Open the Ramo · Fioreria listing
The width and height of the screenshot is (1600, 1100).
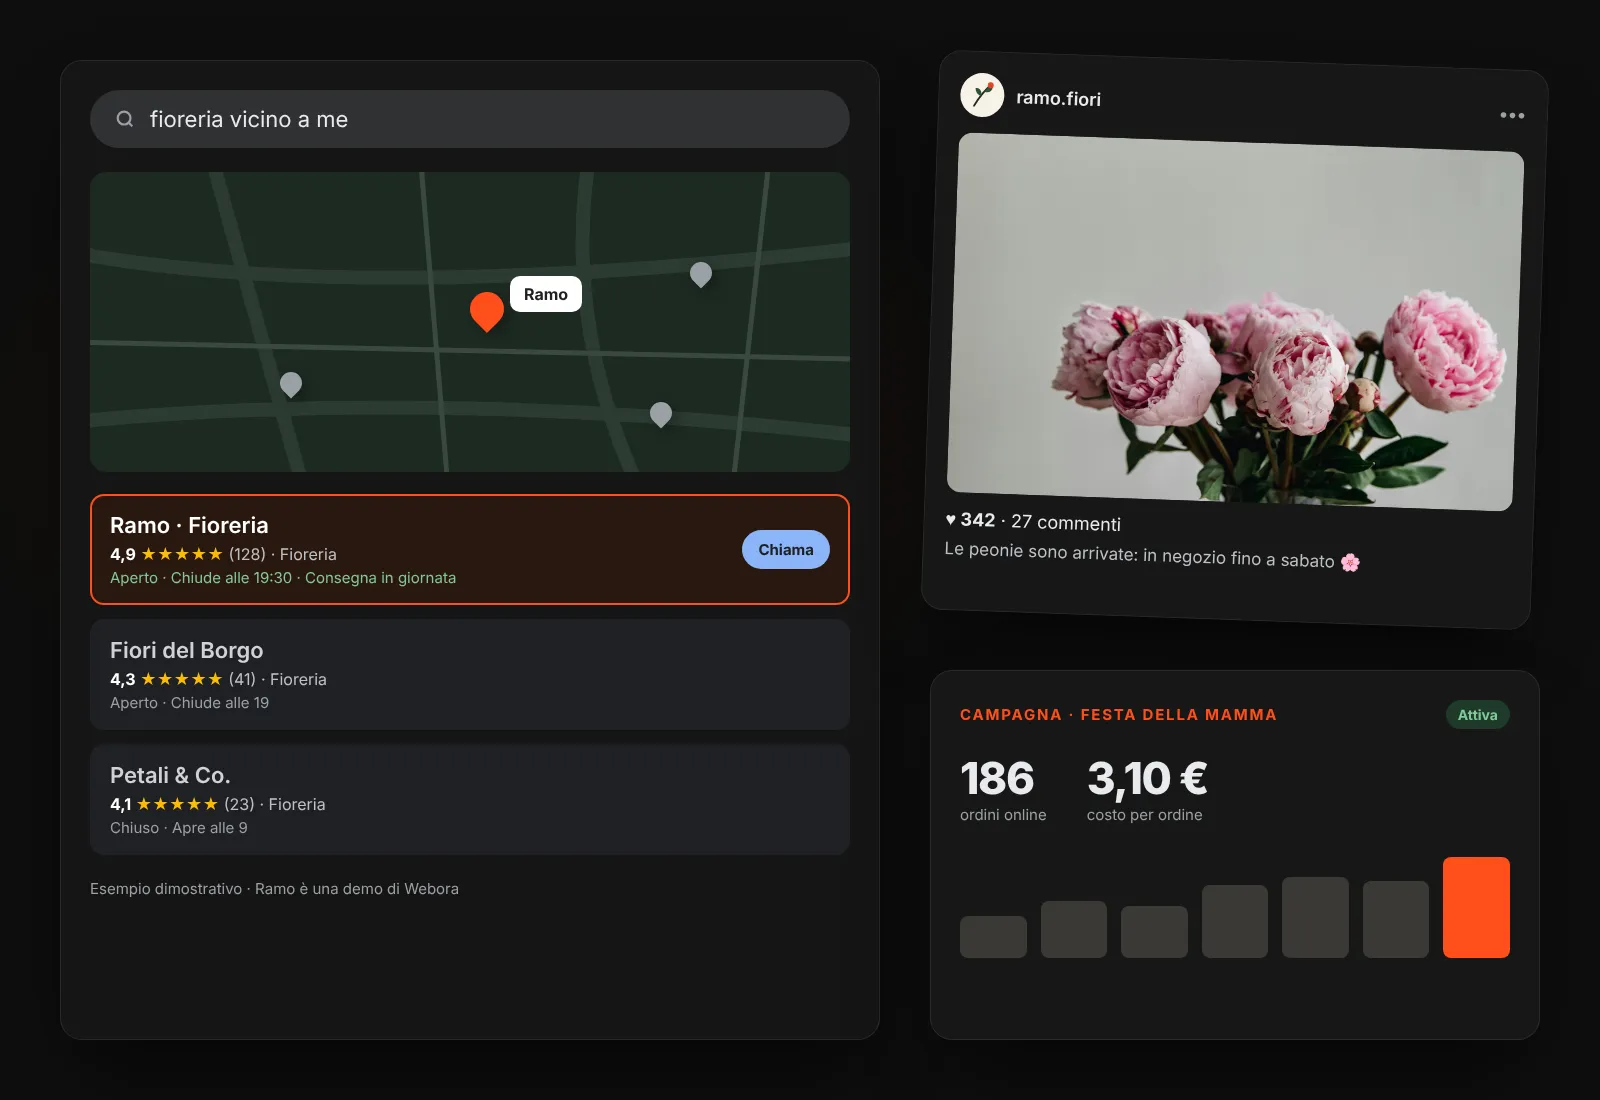(470, 549)
